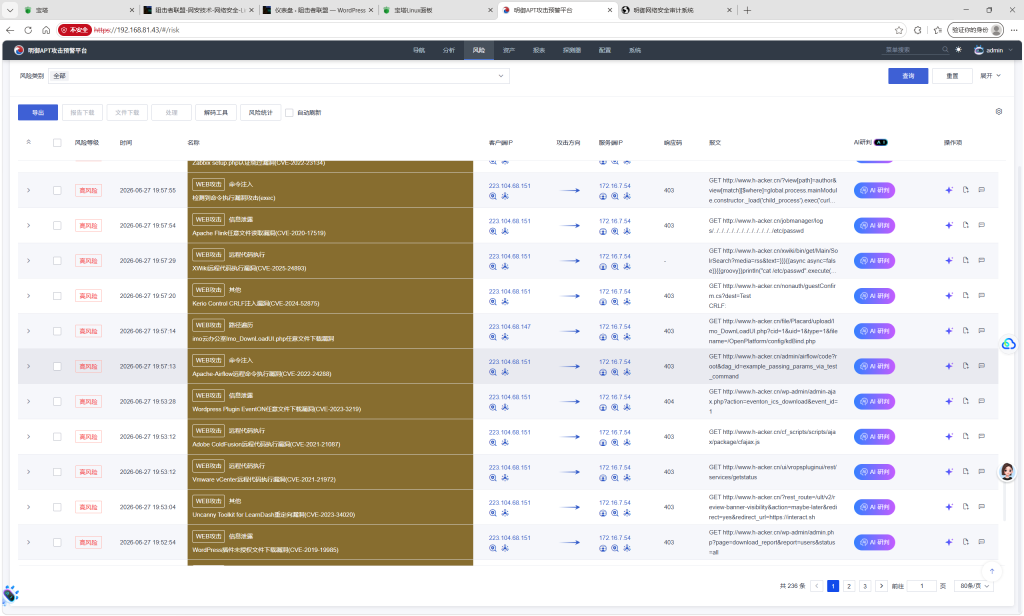Open the 80条/页 page size dropdown
The image size is (1024, 616).
974,586
